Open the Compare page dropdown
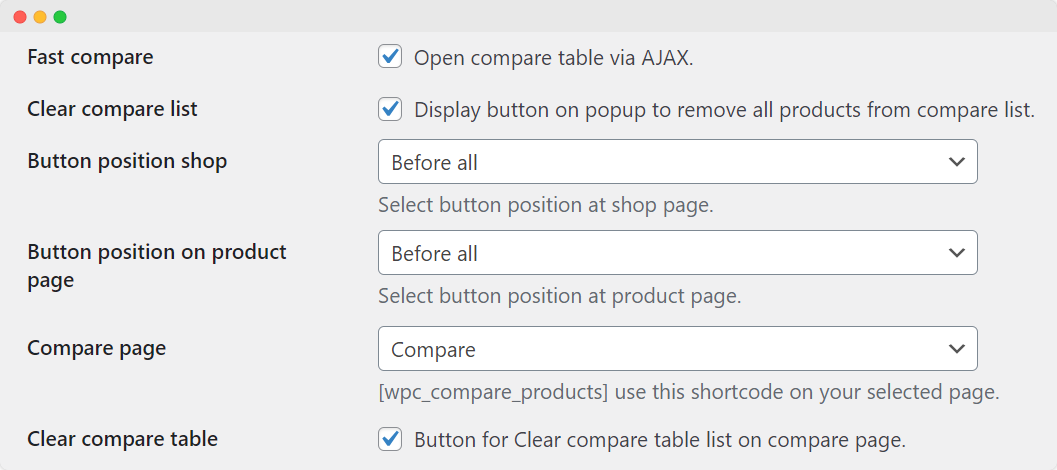 click(677, 349)
